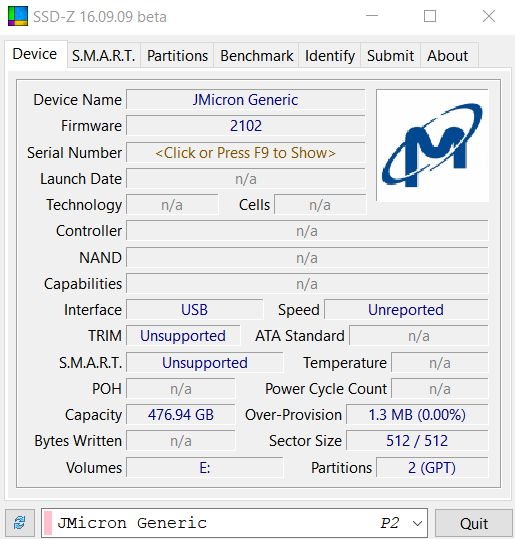Click the refresh device list icon
515x539 pixels.
[20, 523]
